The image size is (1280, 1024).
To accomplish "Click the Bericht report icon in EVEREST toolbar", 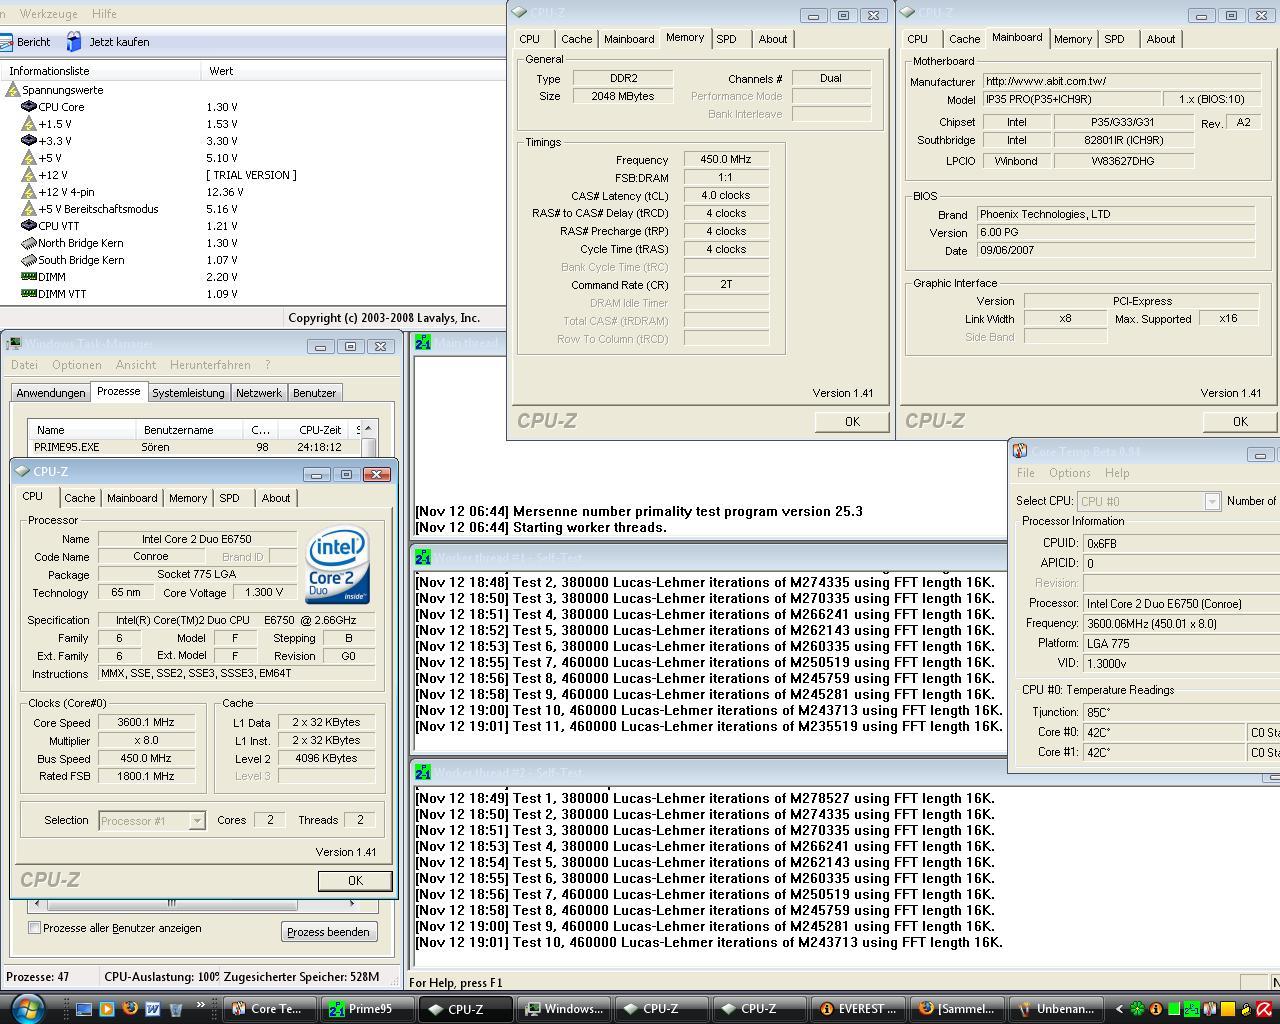I will tap(7, 42).
